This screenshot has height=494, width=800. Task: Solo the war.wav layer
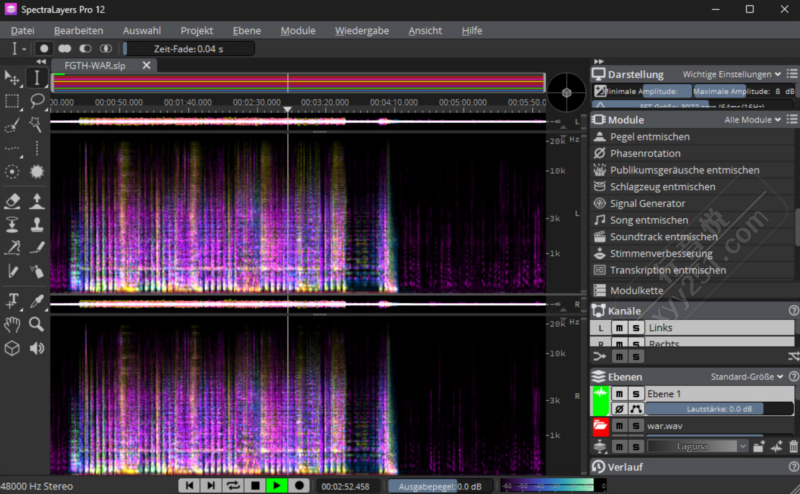[636, 426]
